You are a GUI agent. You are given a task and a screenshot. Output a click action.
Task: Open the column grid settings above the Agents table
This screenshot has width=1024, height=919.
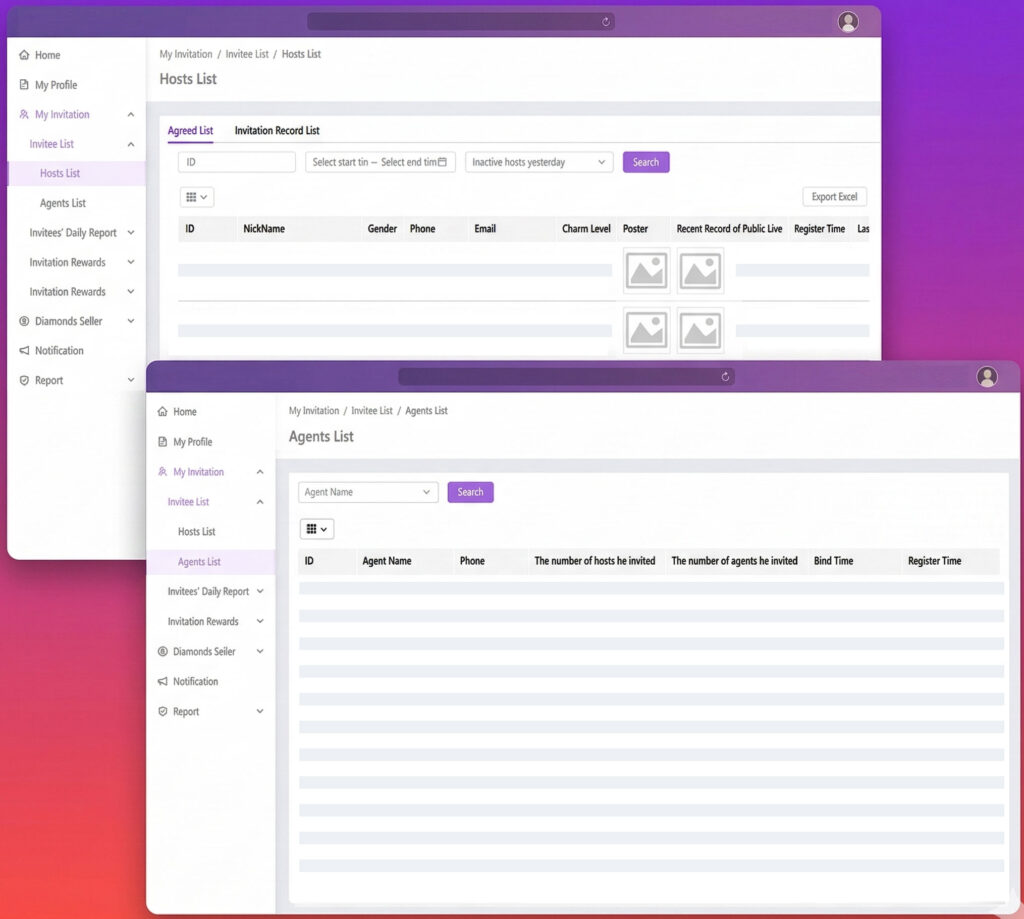tap(317, 529)
